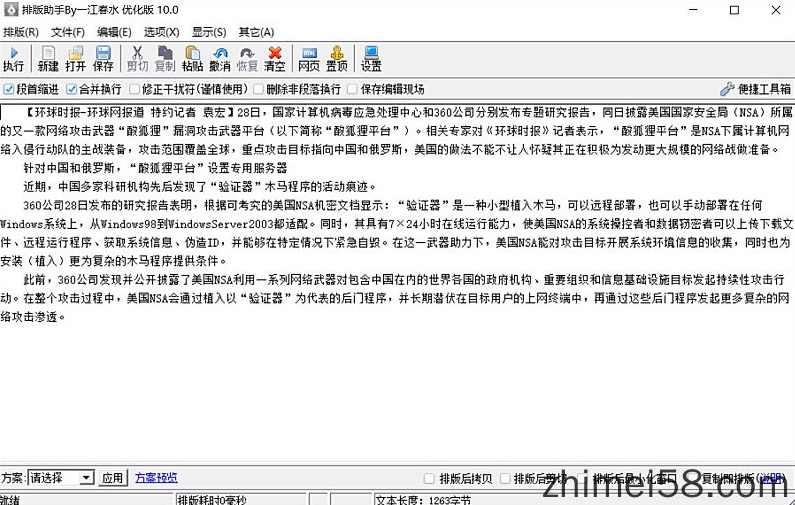Screen dimensions: 795x505
Task: Open 设置 settings from the toolbar
Action: click(x=371, y=59)
